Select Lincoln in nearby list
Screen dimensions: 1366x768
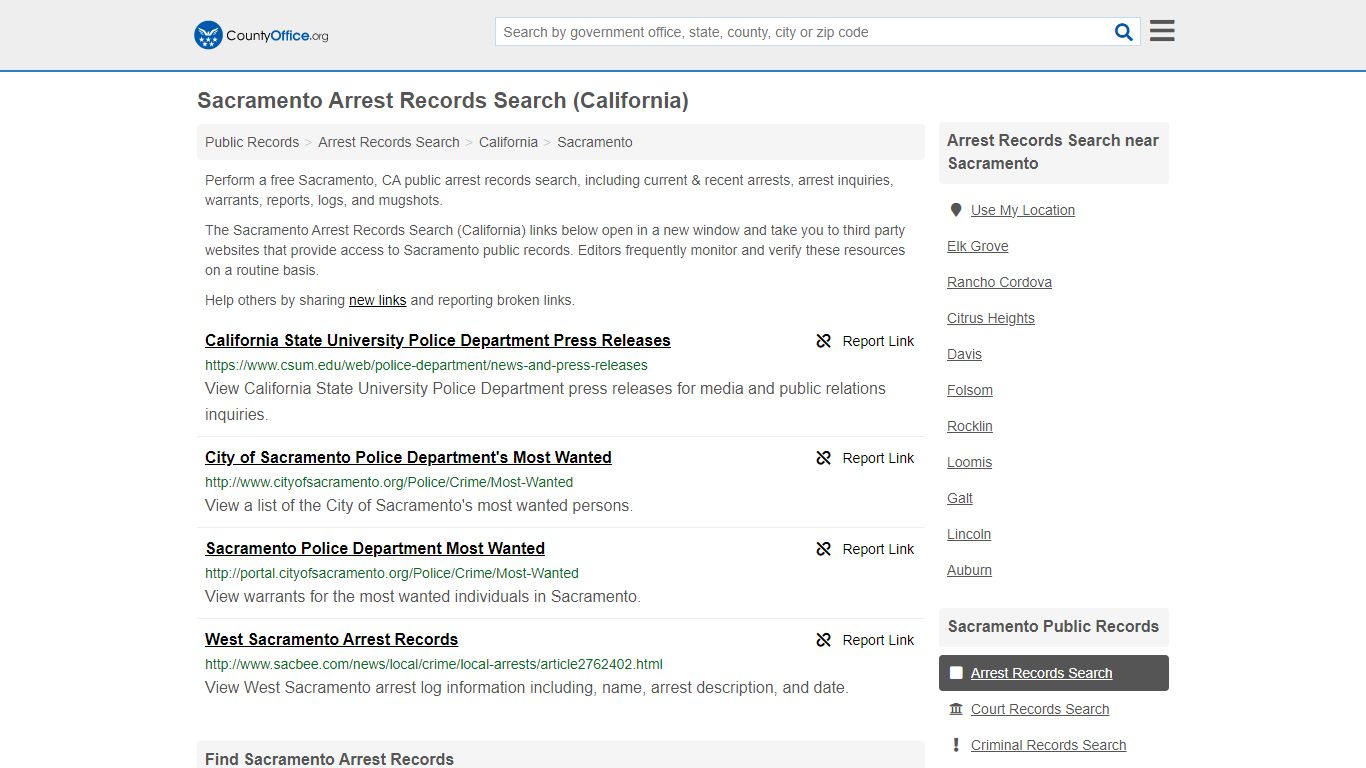[969, 534]
